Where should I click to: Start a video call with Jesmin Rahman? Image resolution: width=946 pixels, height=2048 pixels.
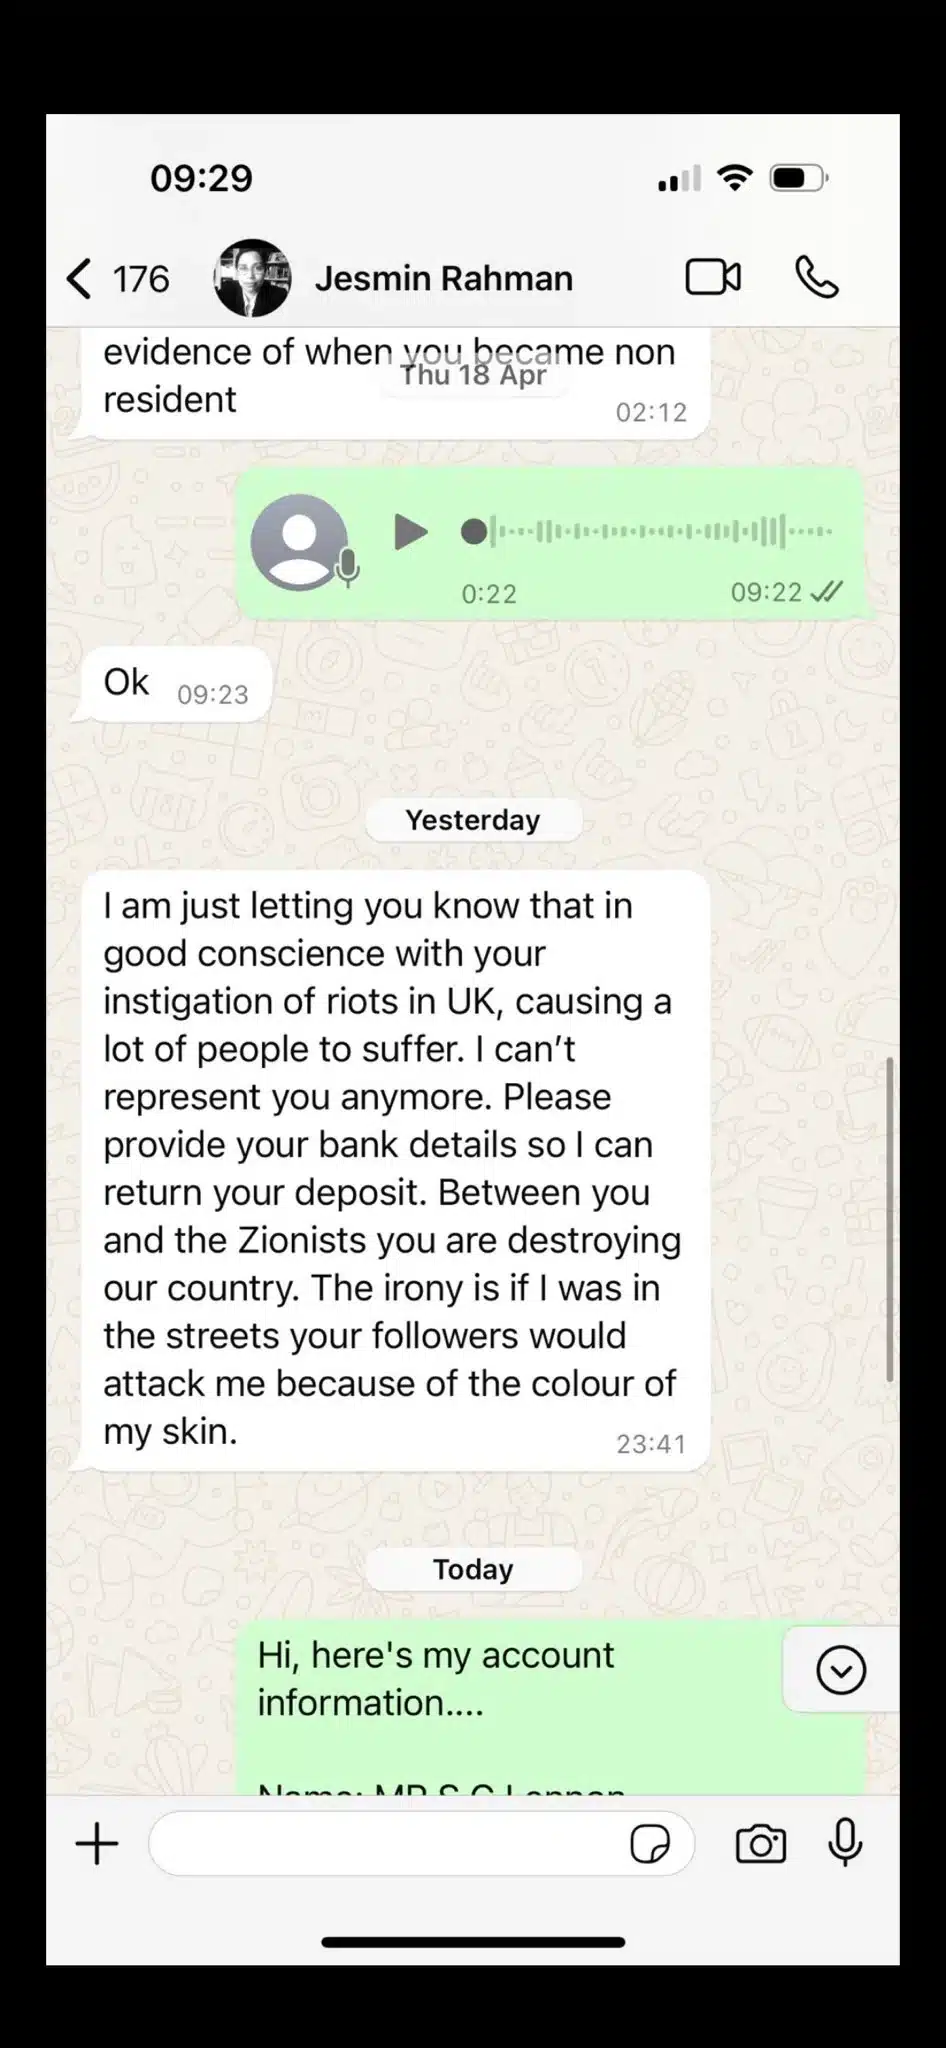pyautogui.click(x=713, y=277)
